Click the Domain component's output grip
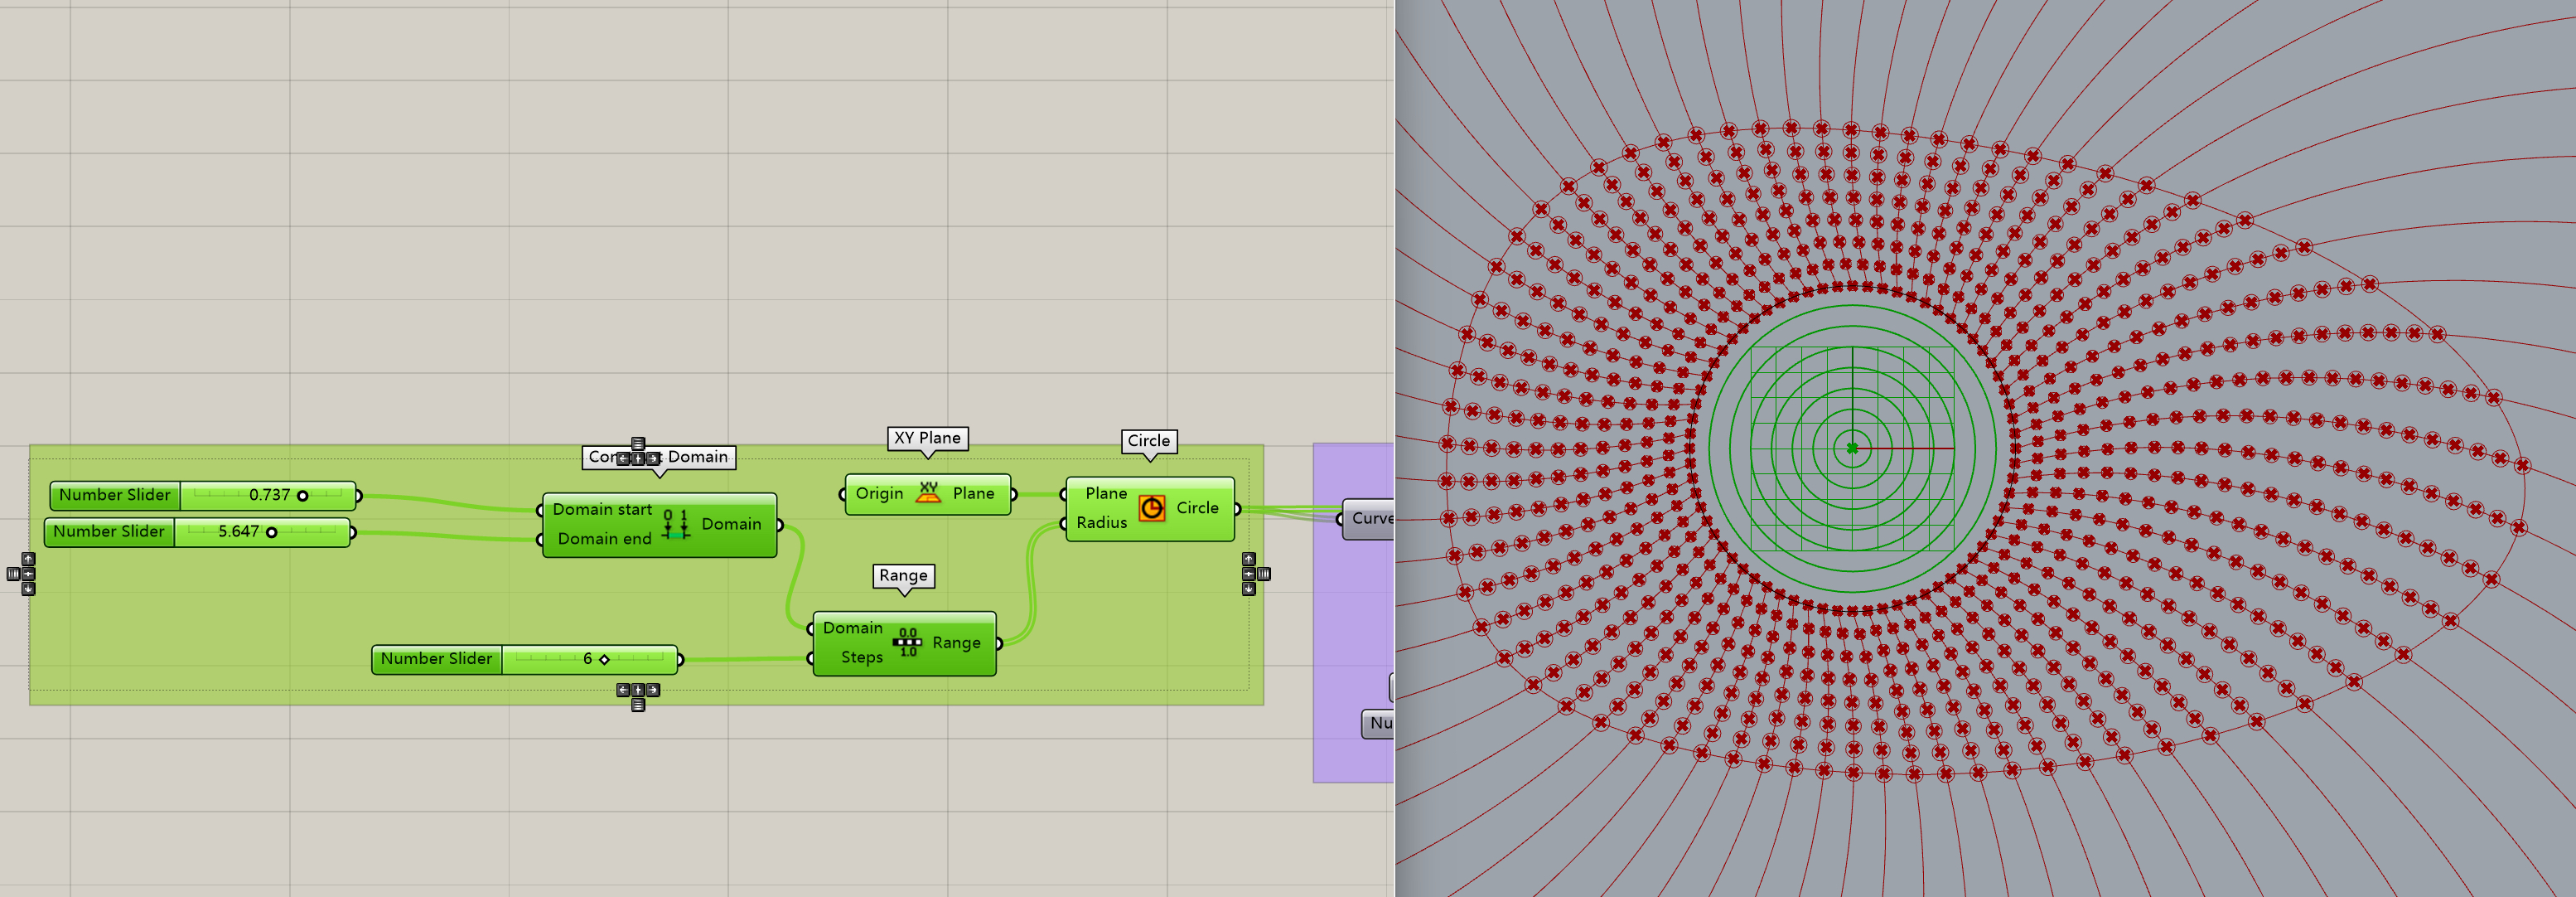The width and height of the screenshot is (2576, 897). tap(779, 525)
